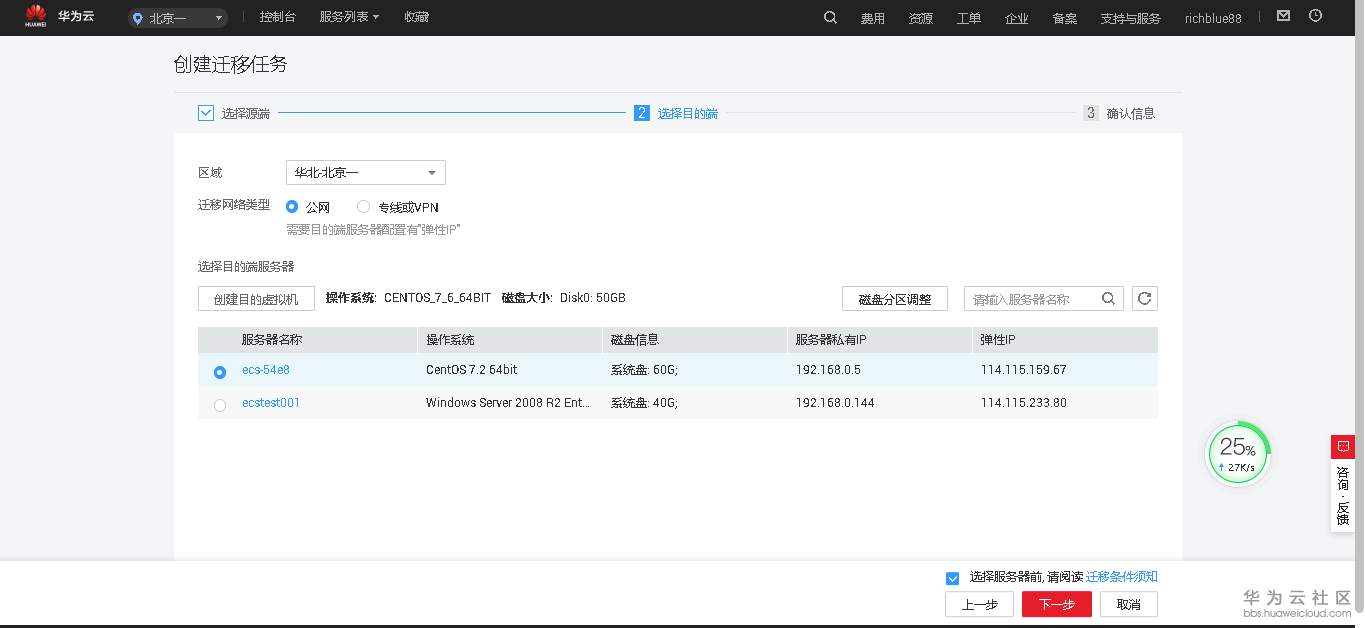Open the richblue88 account menu
1365x628 pixels.
(x=1213, y=18)
